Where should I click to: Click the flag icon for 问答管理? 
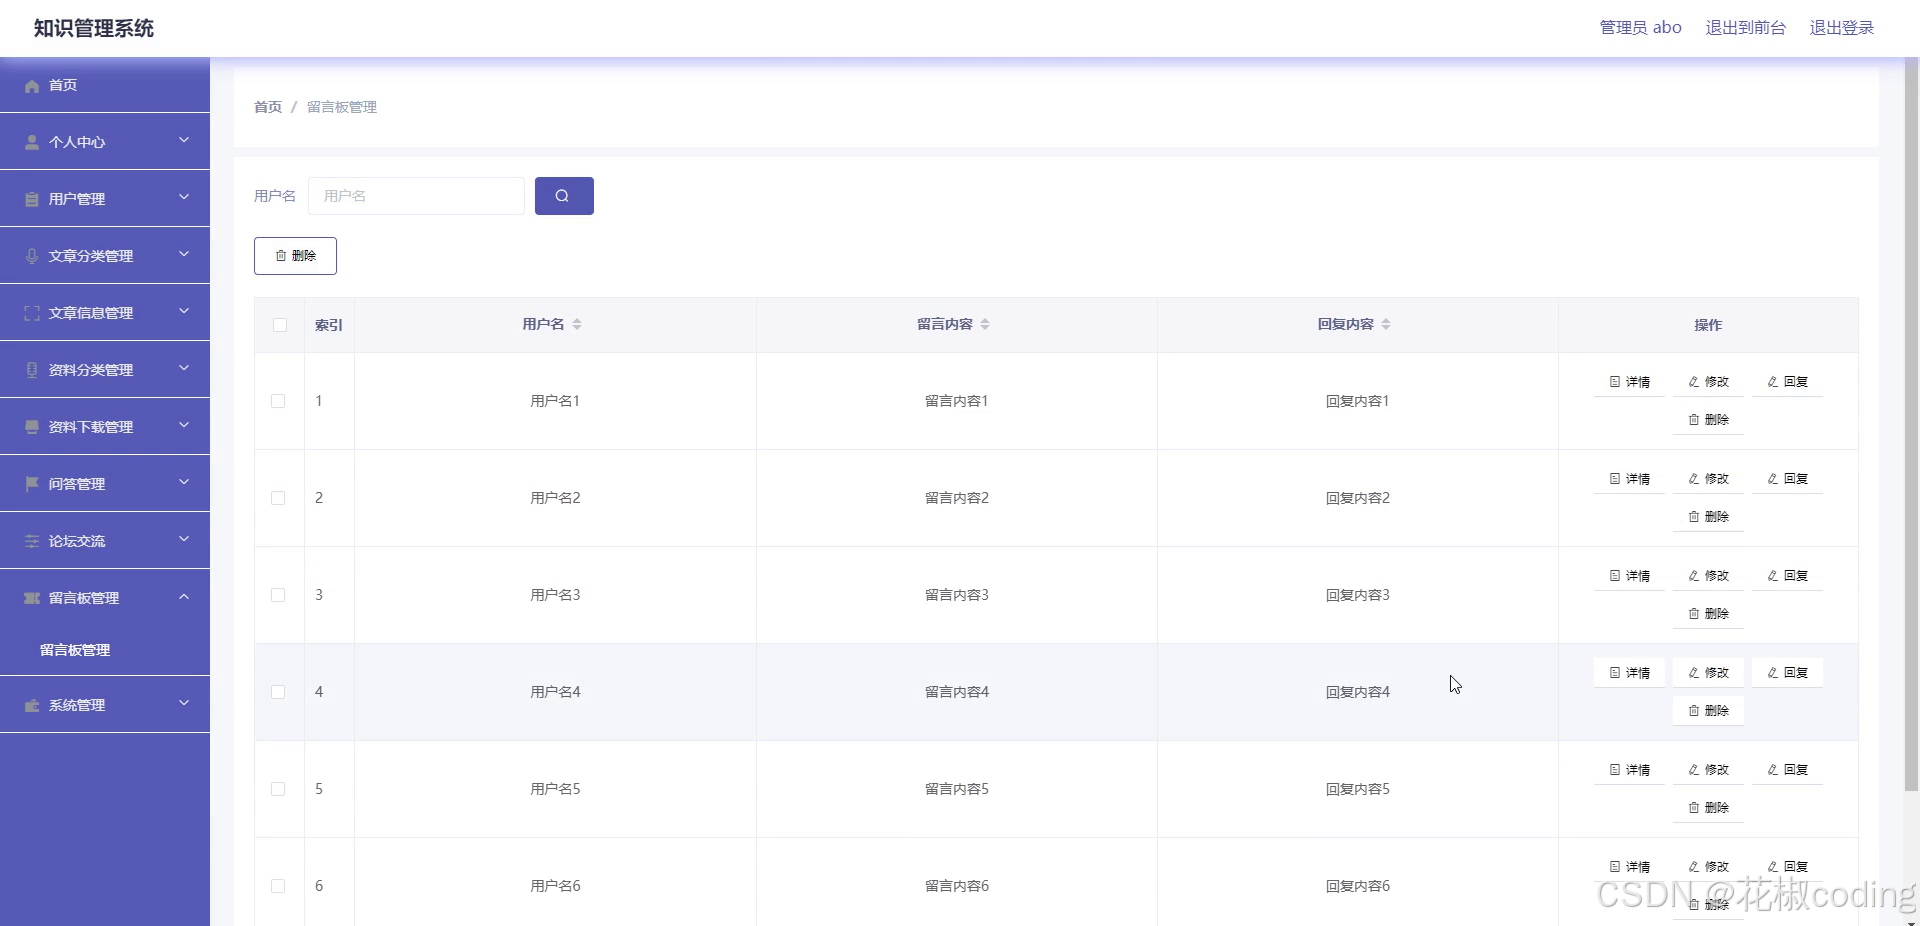coord(32,484)
